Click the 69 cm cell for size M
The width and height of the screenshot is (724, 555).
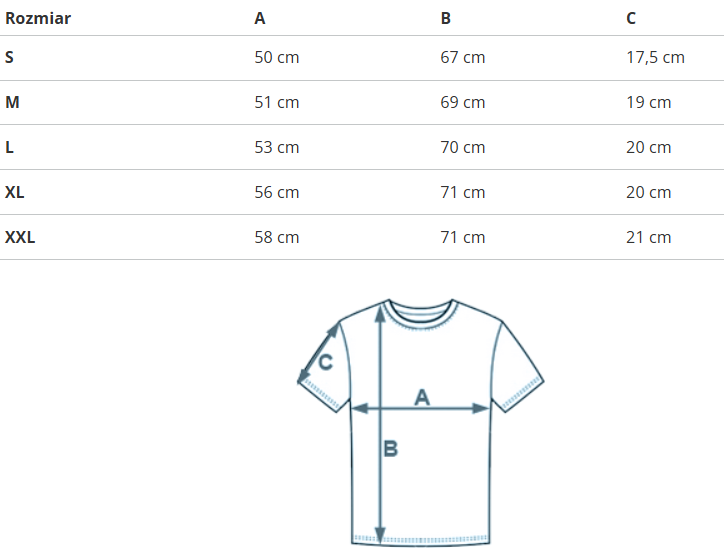coord(463,102)
